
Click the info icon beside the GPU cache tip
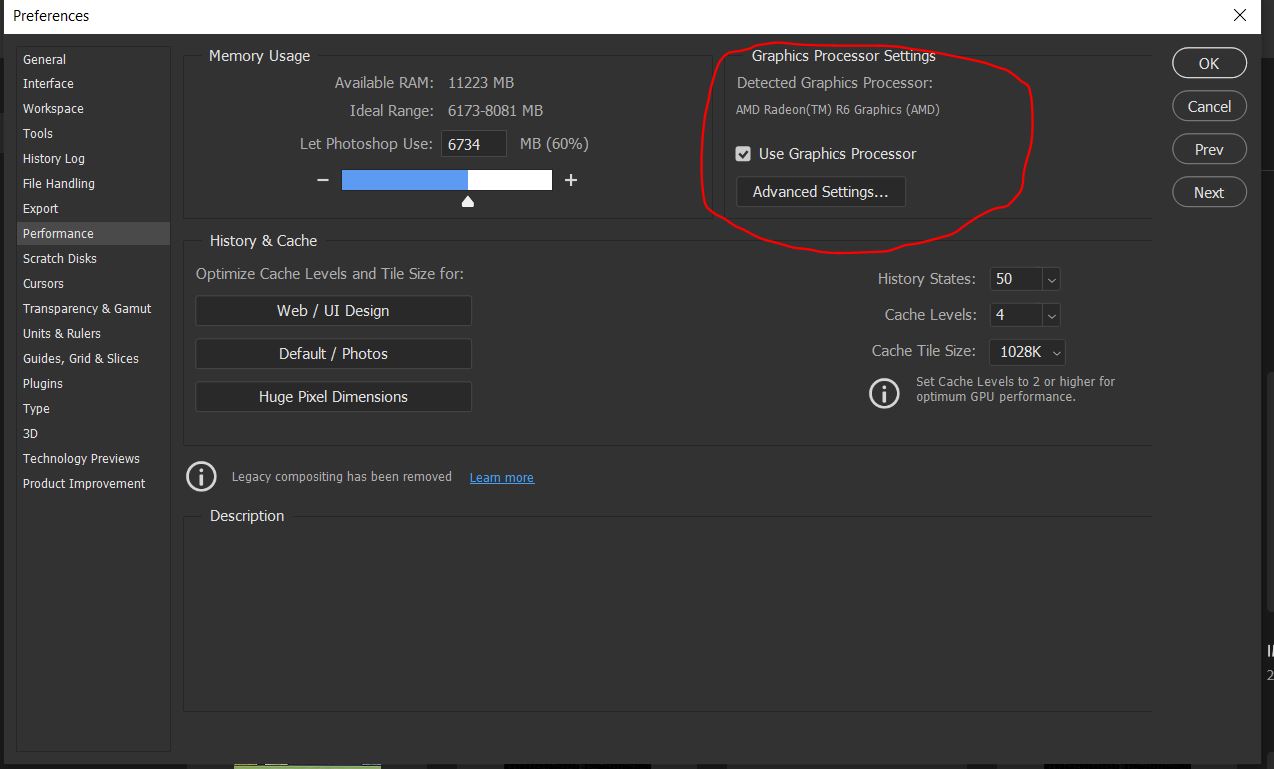coord(884,393)
